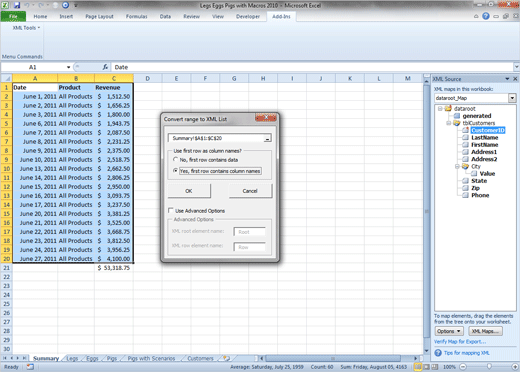The width and height of the screenshot is (520, 372).
Task: Close the Convert range to XML List dialog
Action: [x=266, y=117]
